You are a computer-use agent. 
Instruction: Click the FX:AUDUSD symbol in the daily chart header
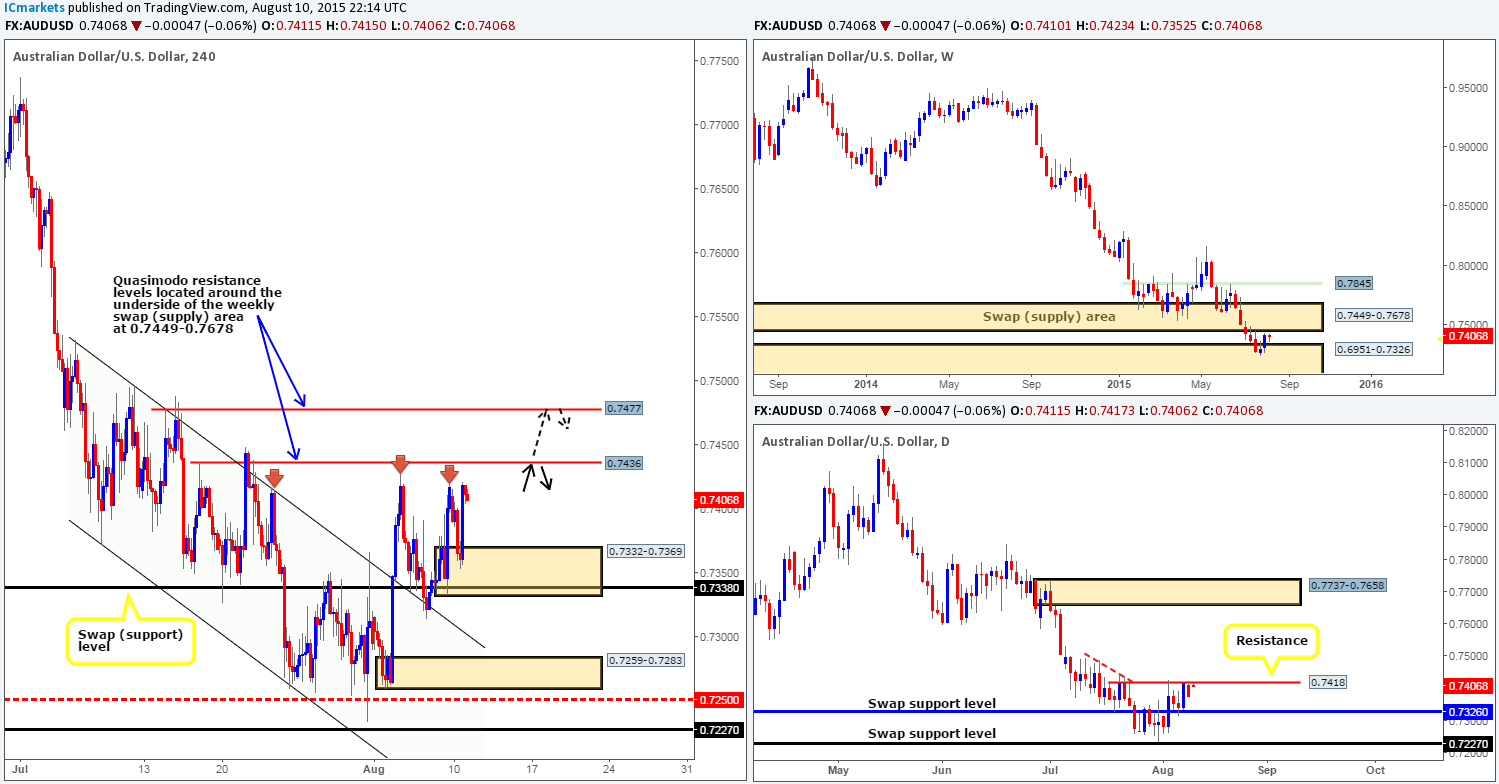click(x=788, y=413)
